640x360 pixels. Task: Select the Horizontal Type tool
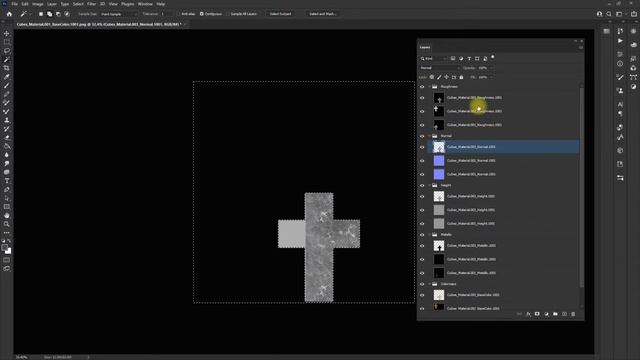(7, 181)
